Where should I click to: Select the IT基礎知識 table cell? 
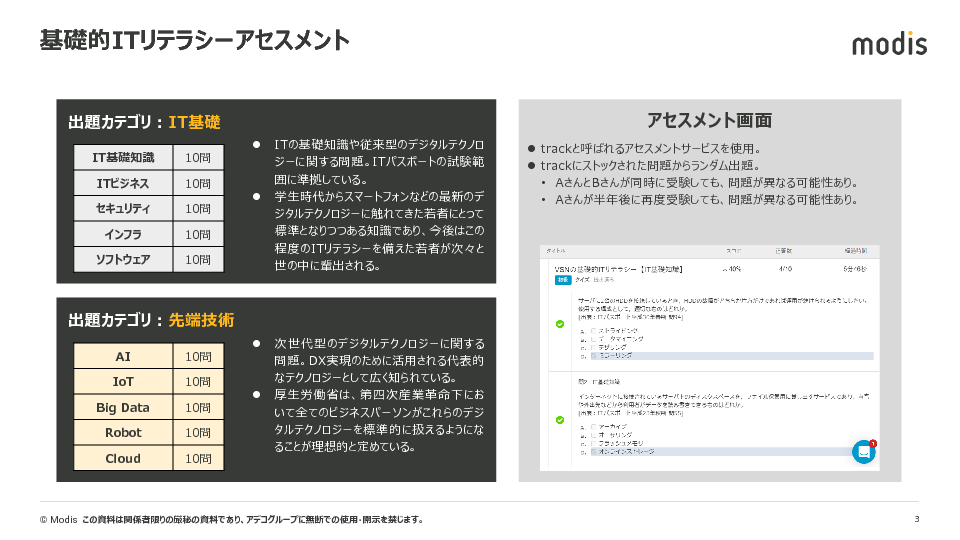pyautogui.click(x=123, y=158)
